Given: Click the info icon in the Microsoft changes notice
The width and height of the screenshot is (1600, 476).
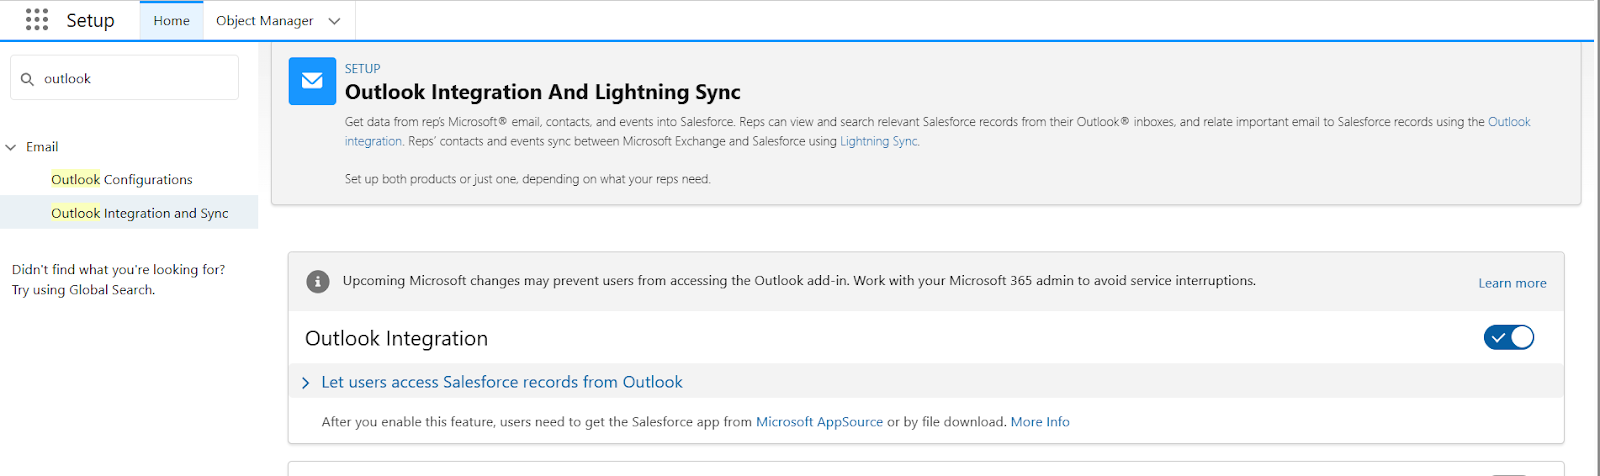Looking at the screenshot, I should (318, 282).
